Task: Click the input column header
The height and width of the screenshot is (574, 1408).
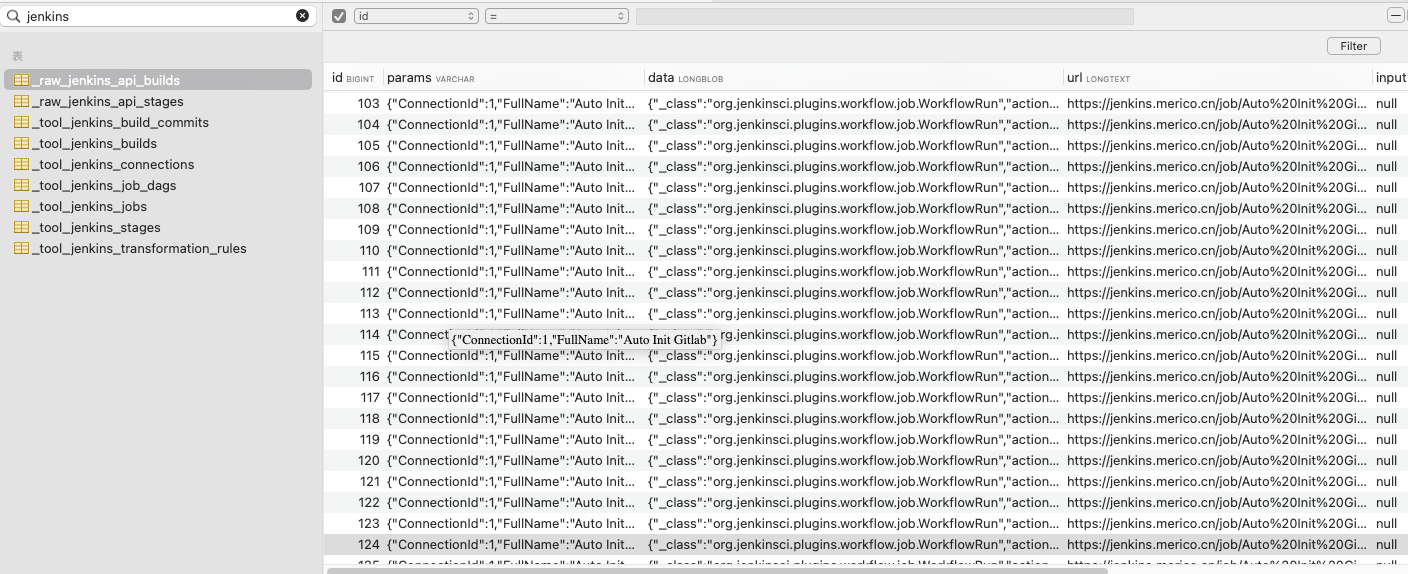Action: [x=1390, y=77]
